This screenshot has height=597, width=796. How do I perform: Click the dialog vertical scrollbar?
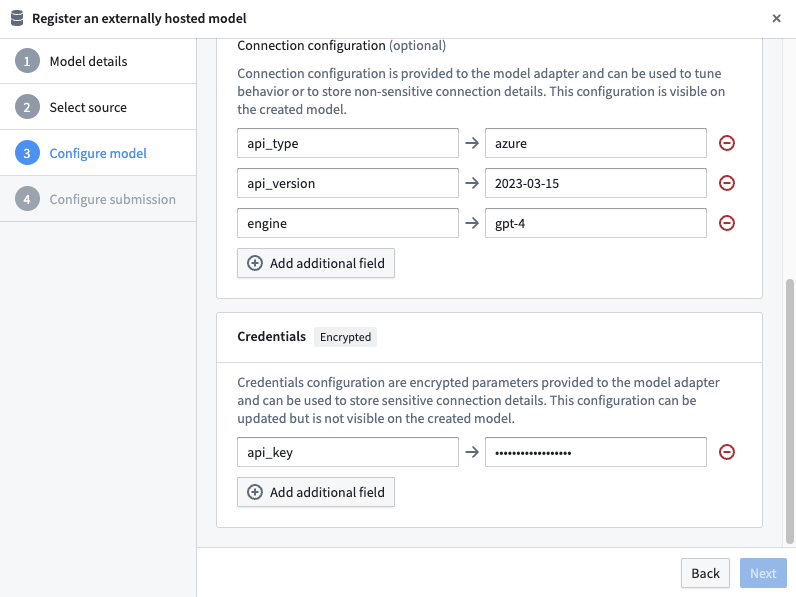[790, 411]
